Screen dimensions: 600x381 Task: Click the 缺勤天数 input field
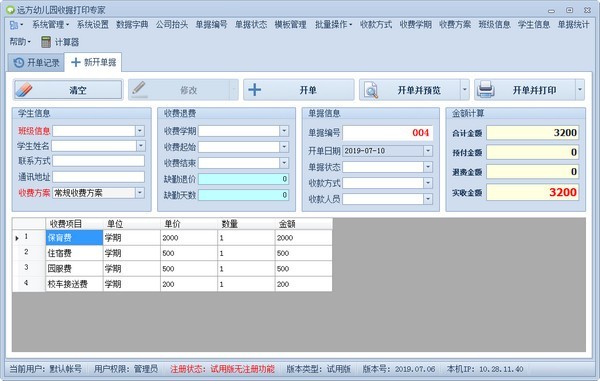pos(243,195)
